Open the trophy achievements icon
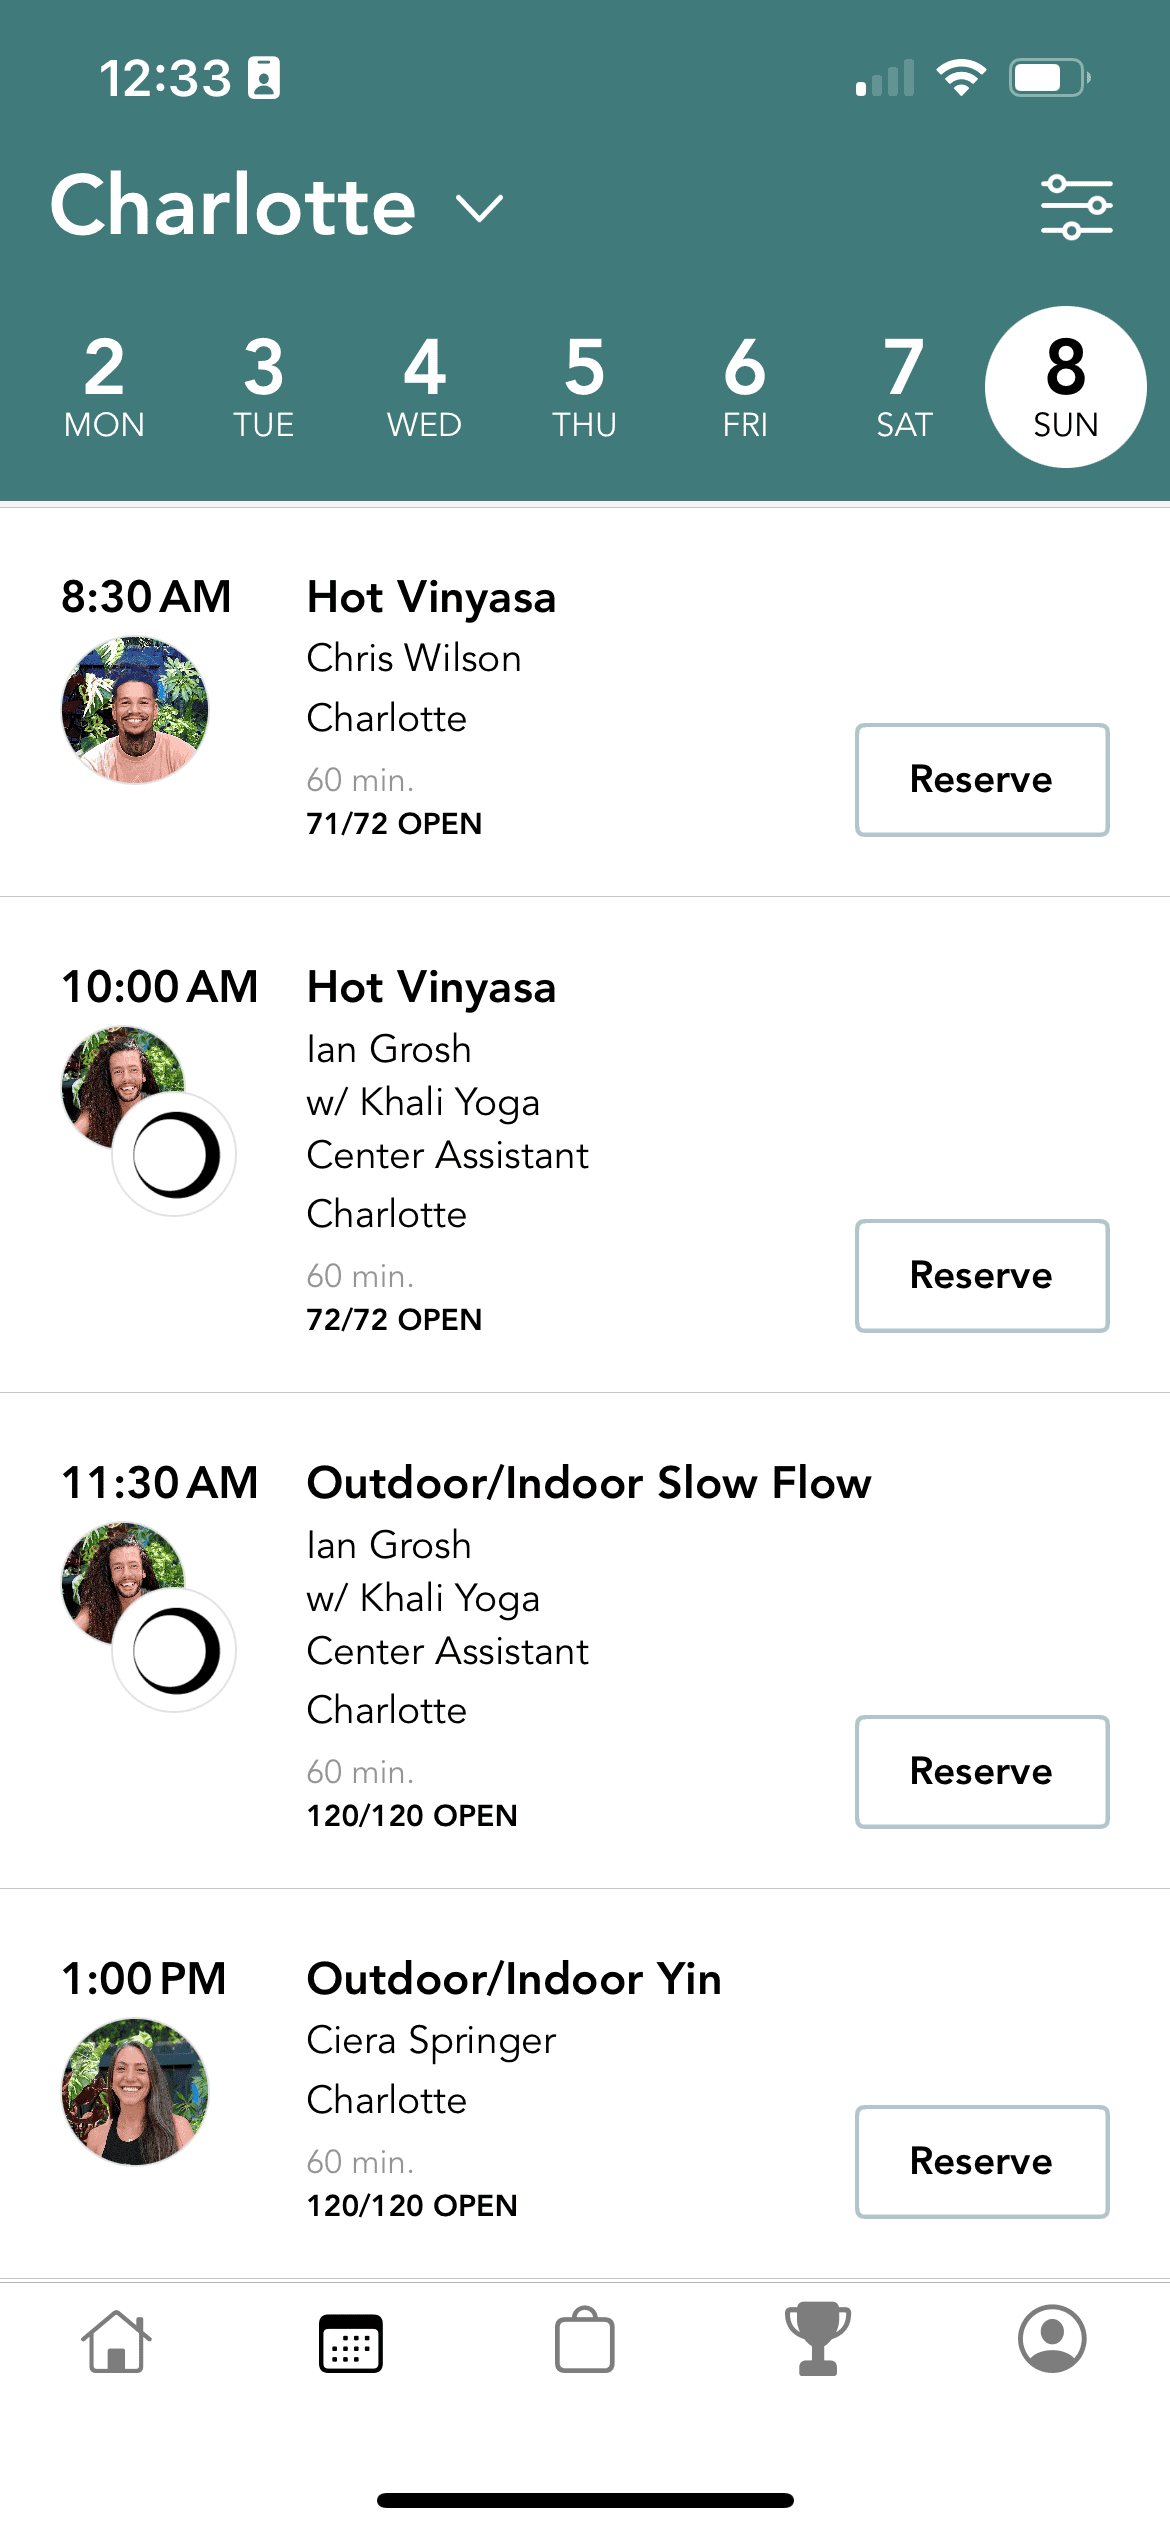 point(818,2340)
